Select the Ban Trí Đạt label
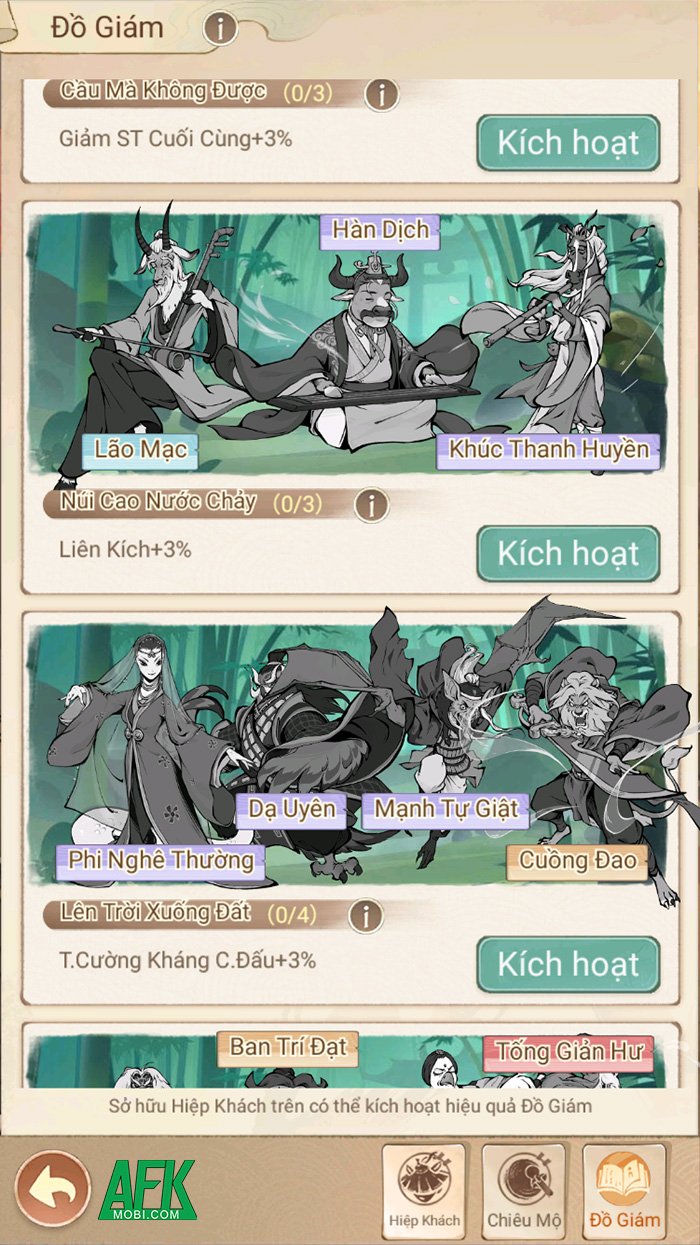The width and height of the screenshot is (700, 1245). coord(288,1048)
